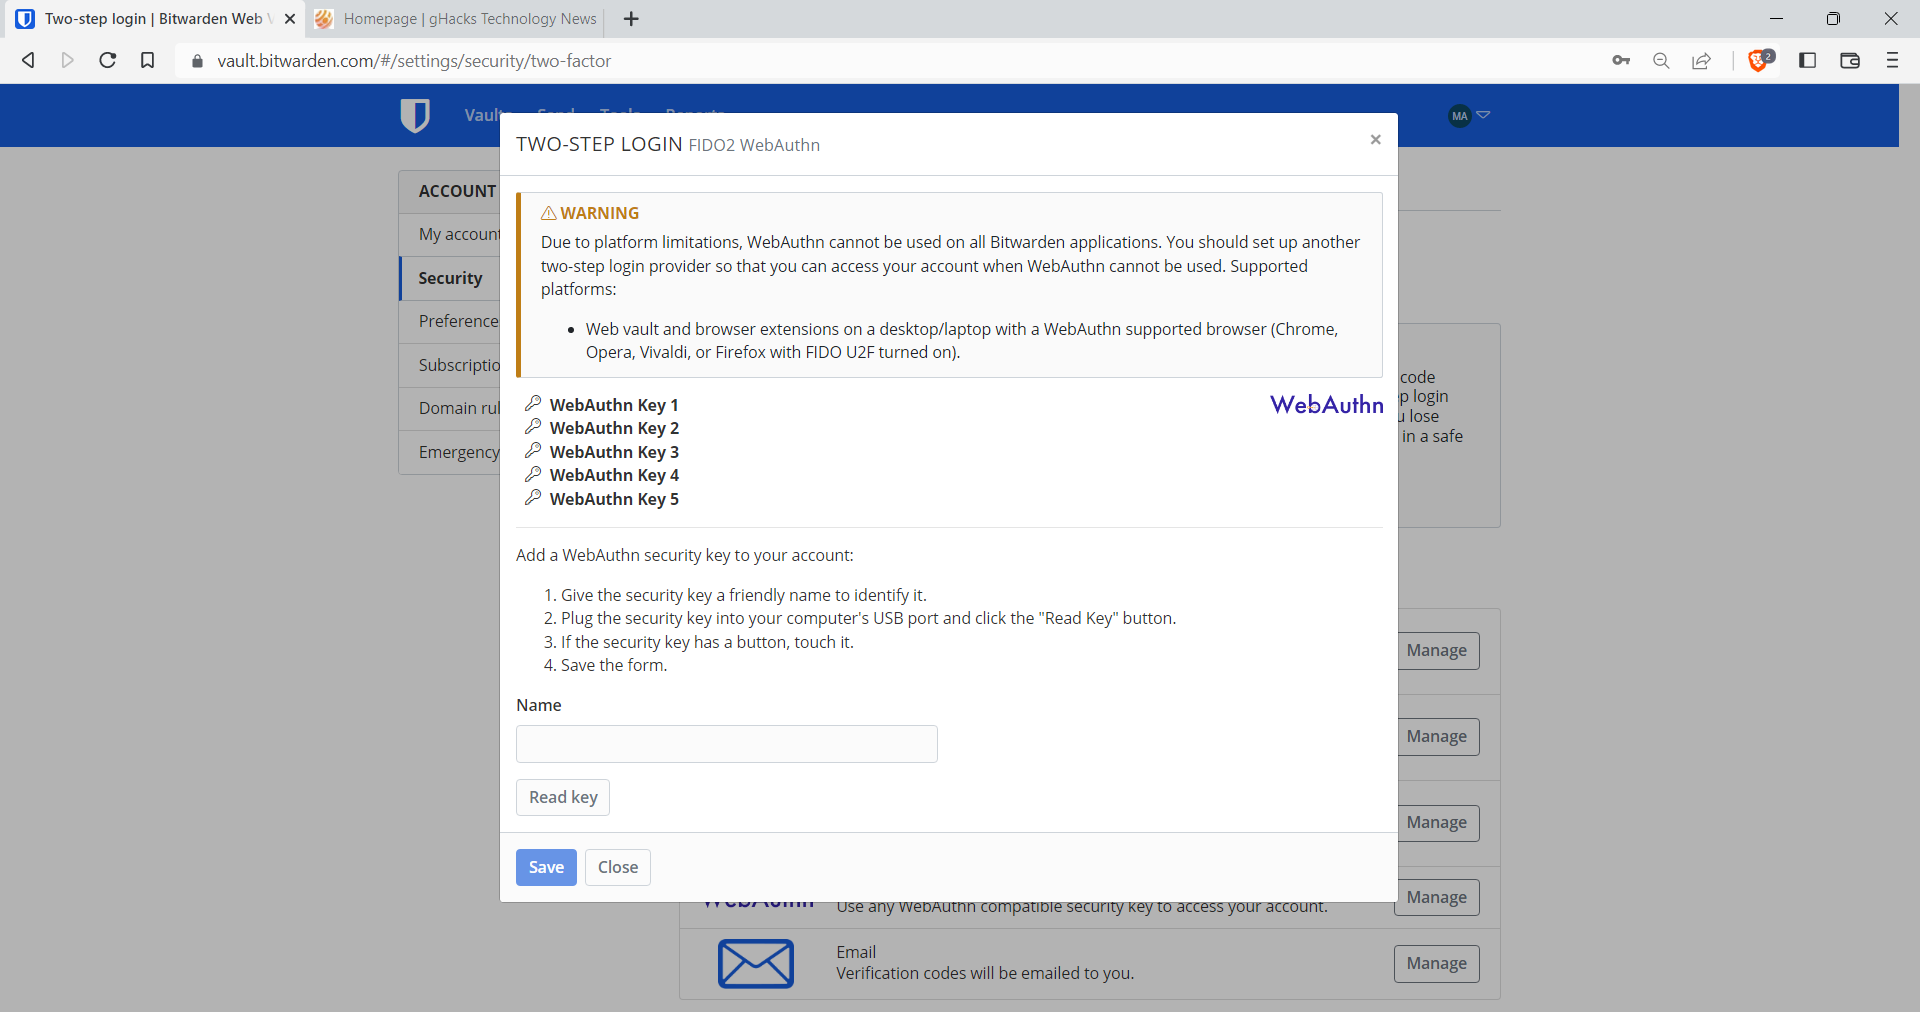
Task: Click the zoom magnifier icon in address bar
Action: coord(1661,61)
